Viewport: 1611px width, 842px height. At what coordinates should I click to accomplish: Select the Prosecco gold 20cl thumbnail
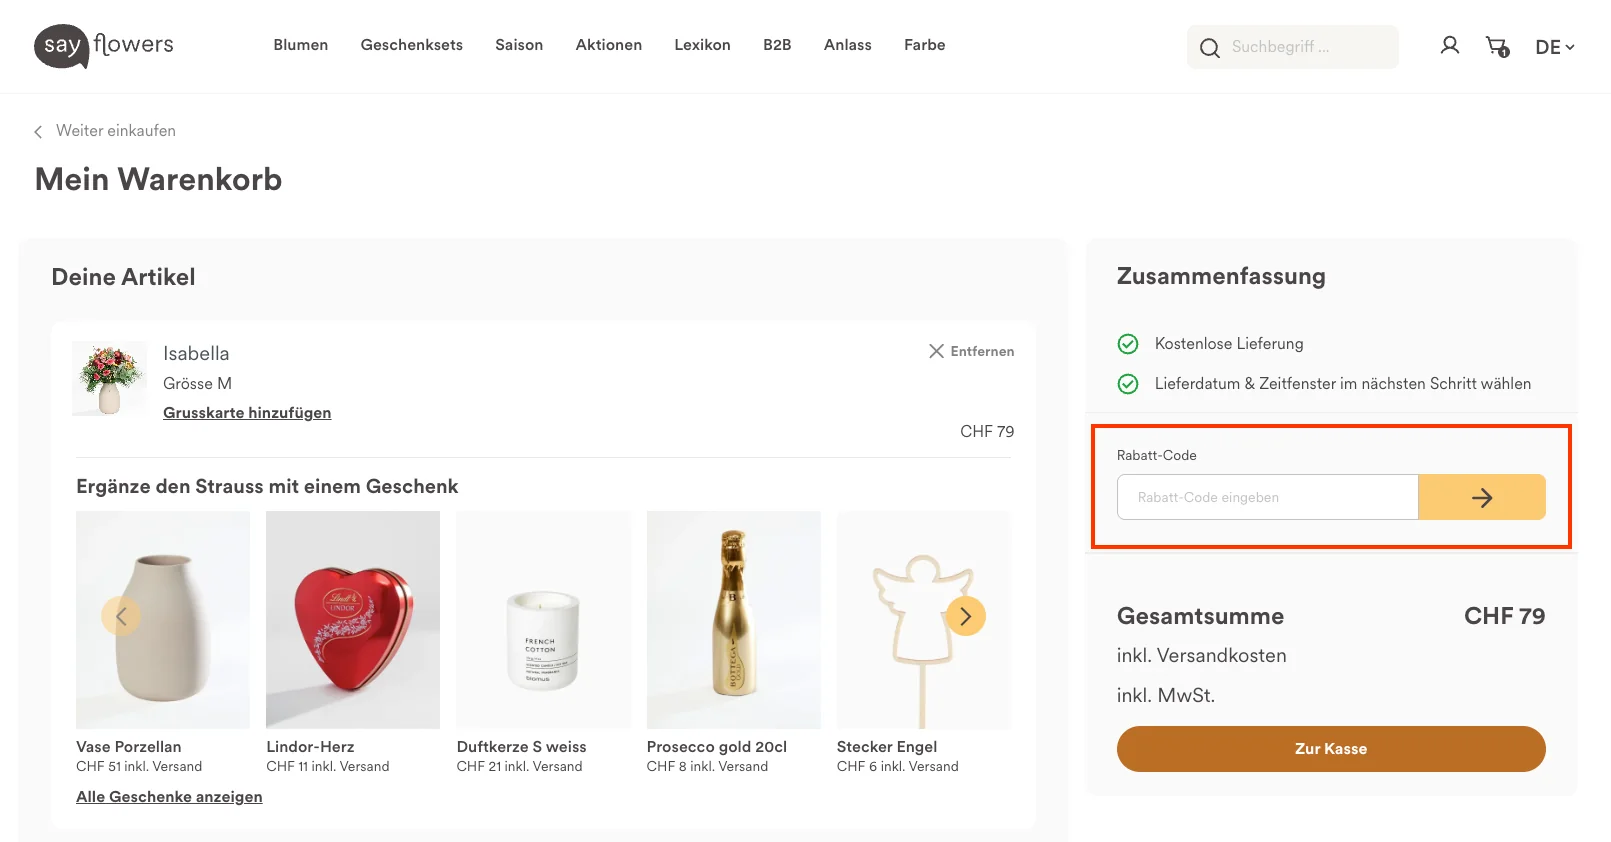tap(733, 620)
